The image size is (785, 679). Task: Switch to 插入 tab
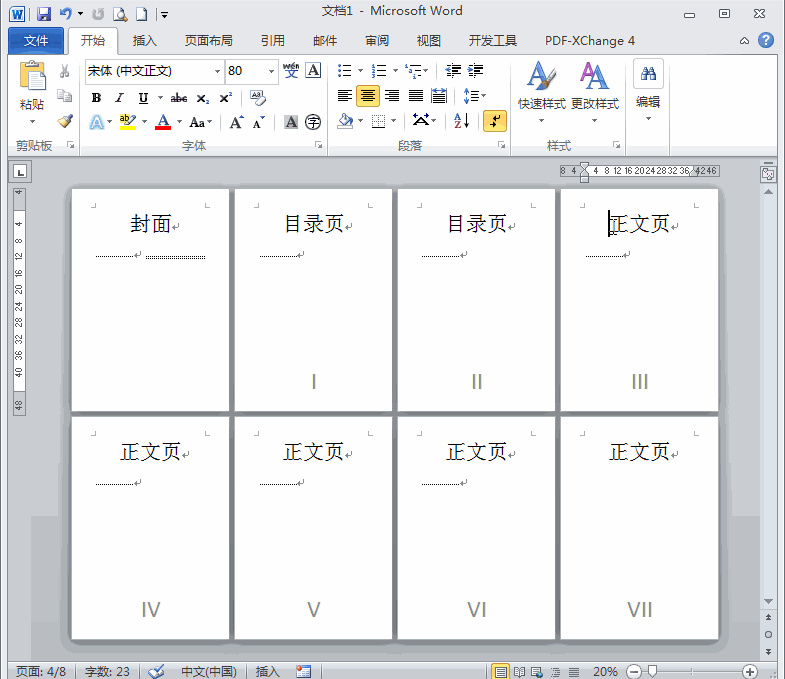point(144,41)
